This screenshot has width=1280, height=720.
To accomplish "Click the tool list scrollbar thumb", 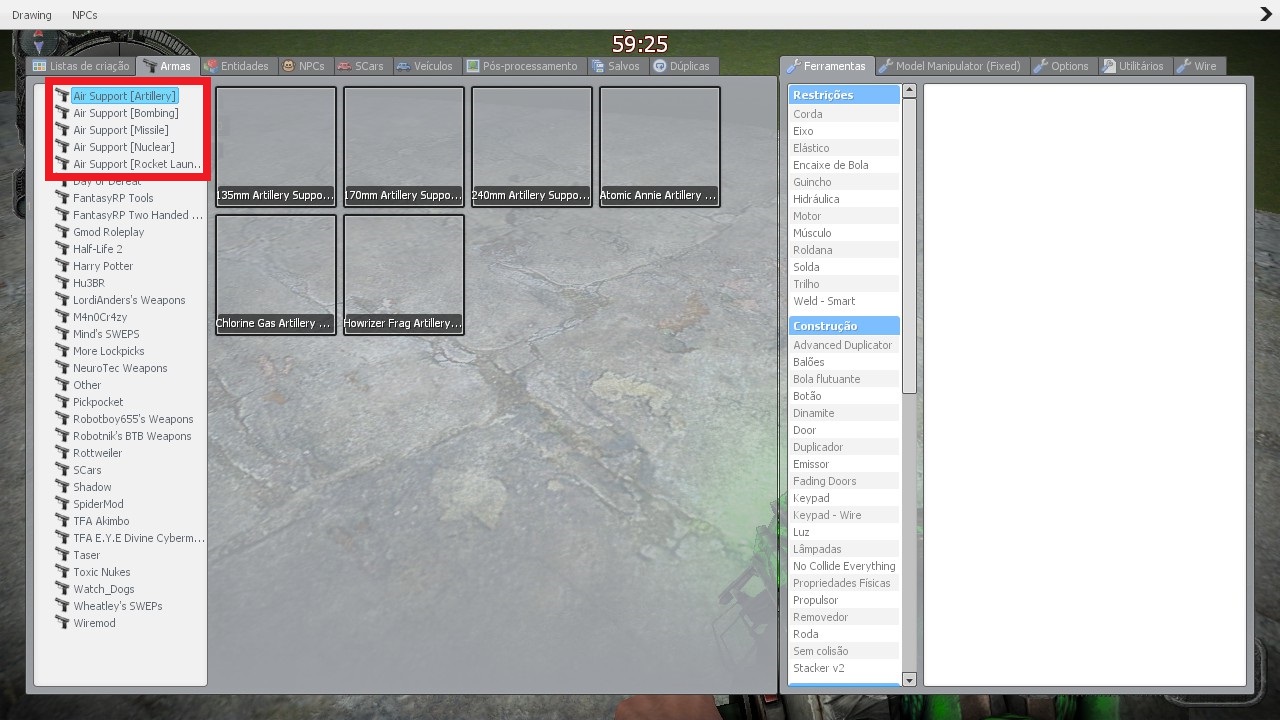I will (x=909, y=245).
